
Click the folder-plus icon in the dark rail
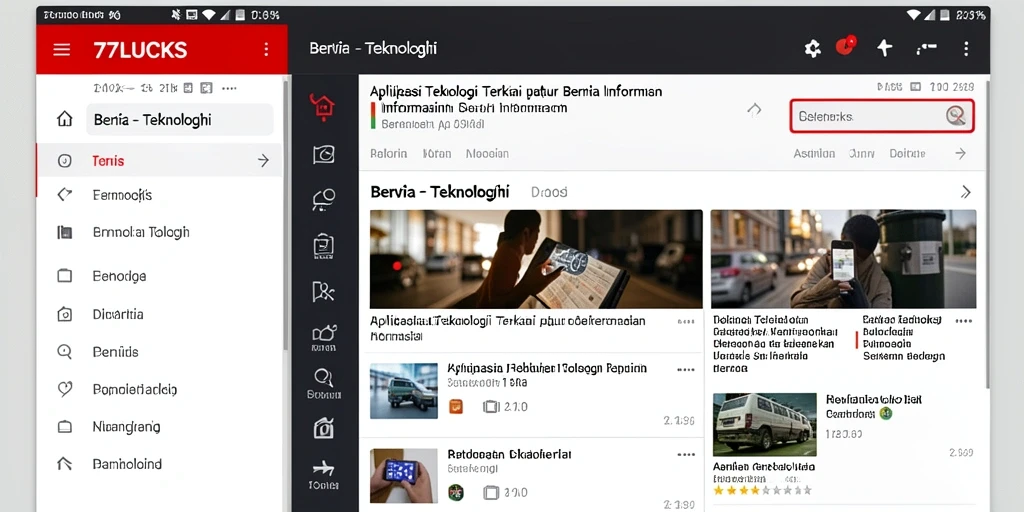tap(324, 334)
